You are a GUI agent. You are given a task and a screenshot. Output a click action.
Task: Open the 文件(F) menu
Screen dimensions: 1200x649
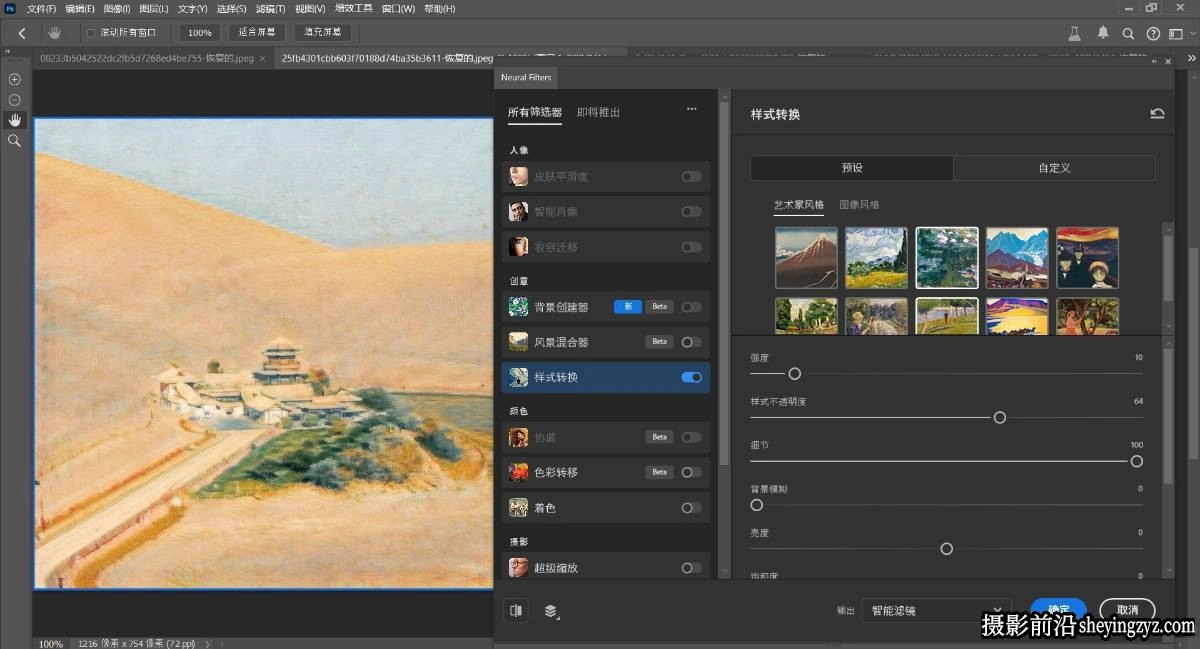coord(41,8)
